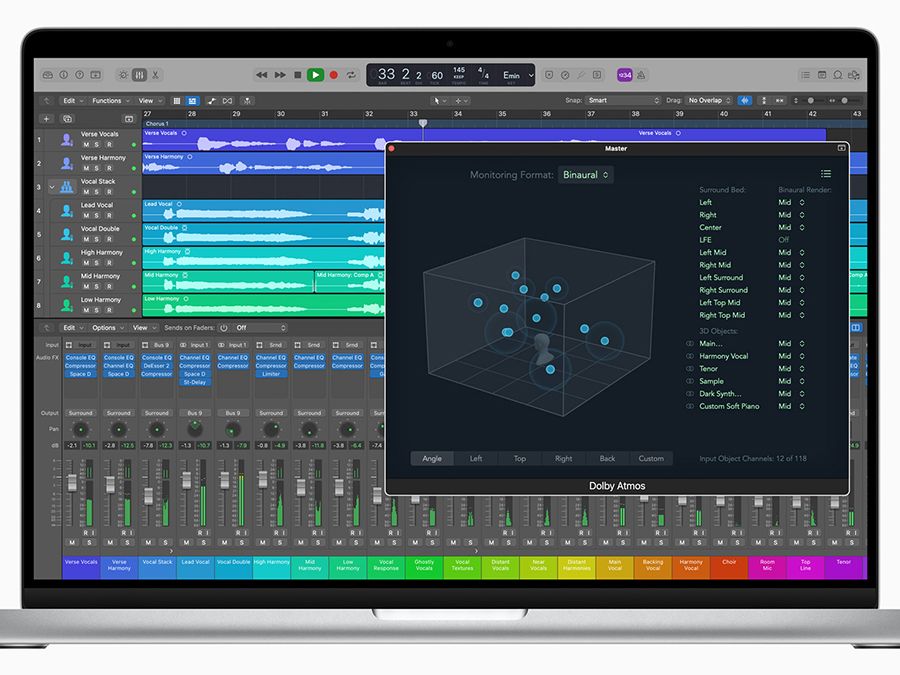The width and height of the screenshot is (900, 675).
Task: Open Sends on Faders Off dropdown
Action: pos(260,328)
